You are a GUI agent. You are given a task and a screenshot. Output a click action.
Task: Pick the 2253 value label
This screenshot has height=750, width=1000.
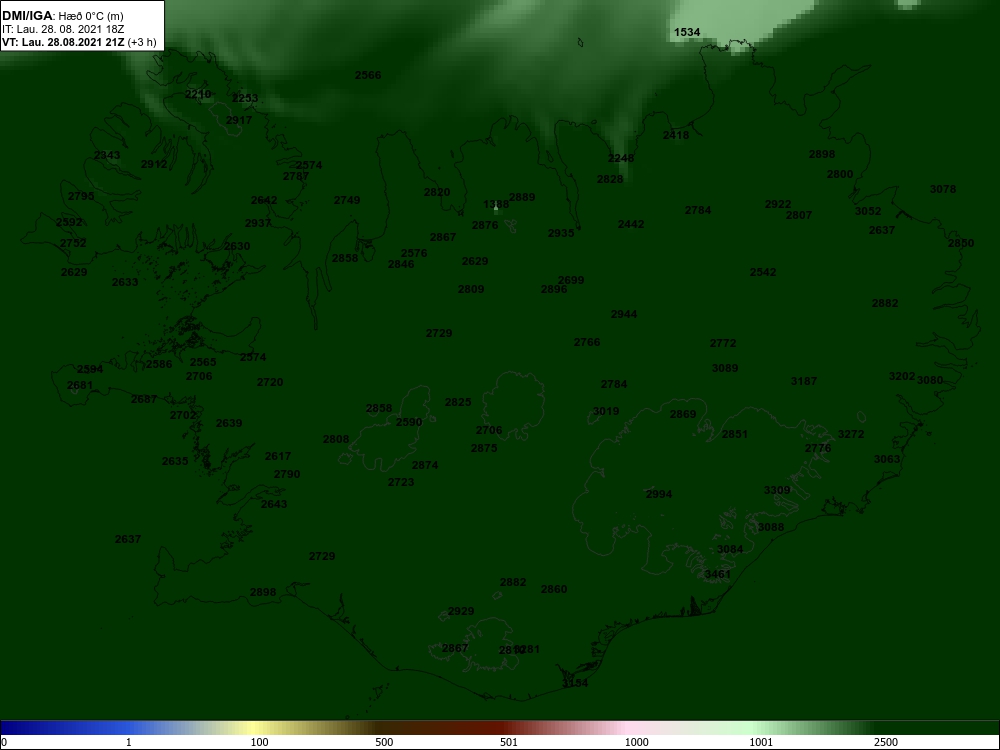[x=245, y=98]
